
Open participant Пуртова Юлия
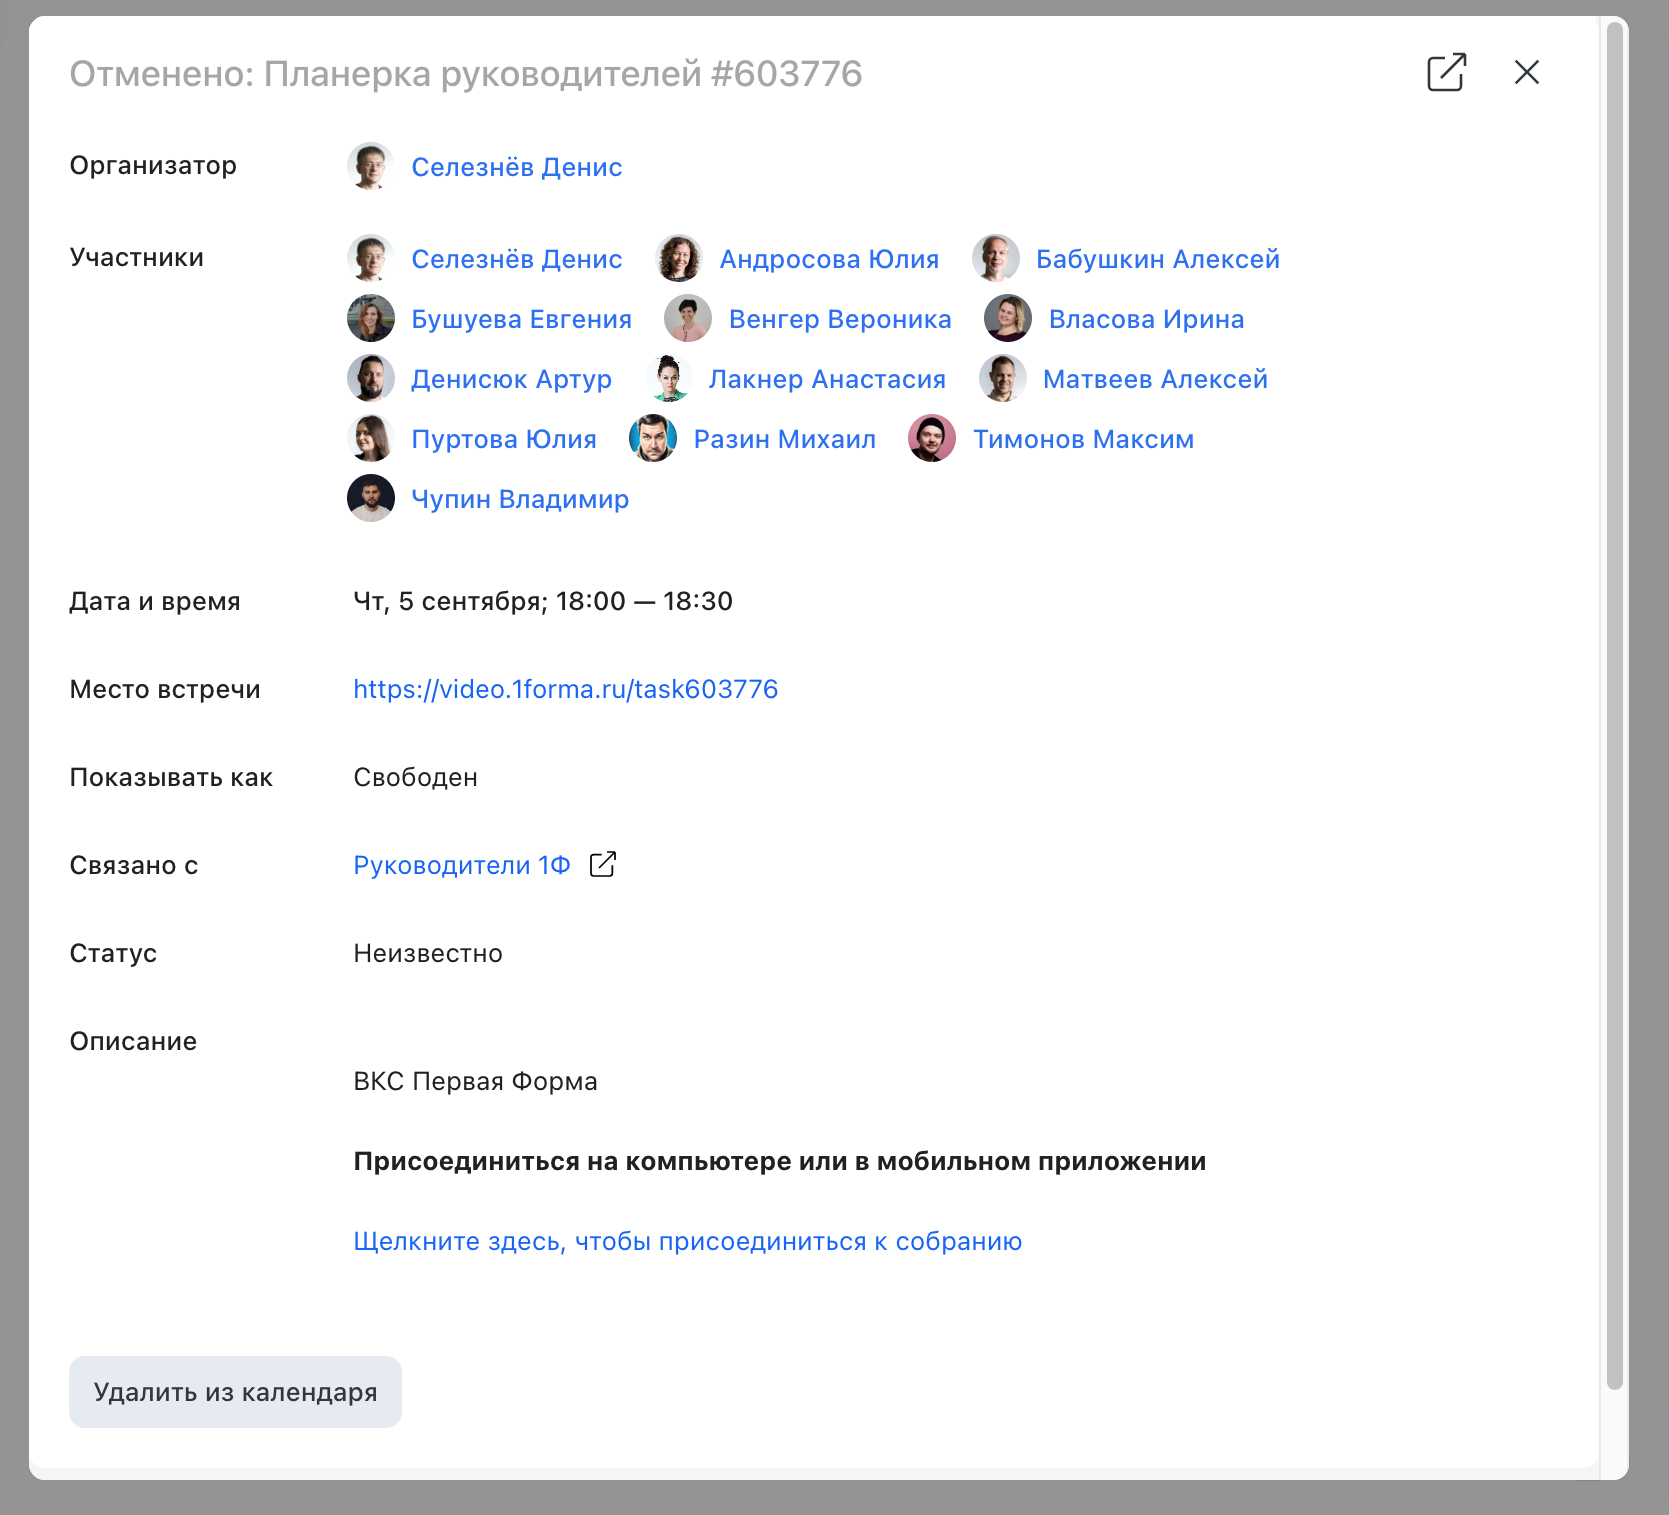(x=504, y=439)
